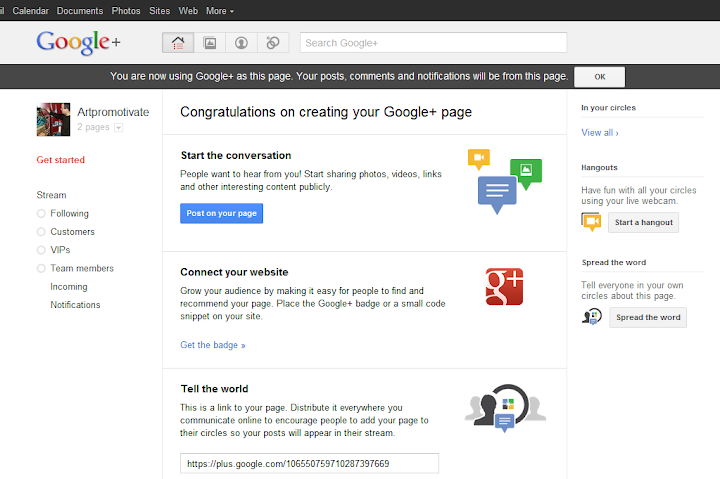This screenshot has width=720, height=479.
Task: Click the yellow hangout camera icon
Action: click(x=591, y=222)
